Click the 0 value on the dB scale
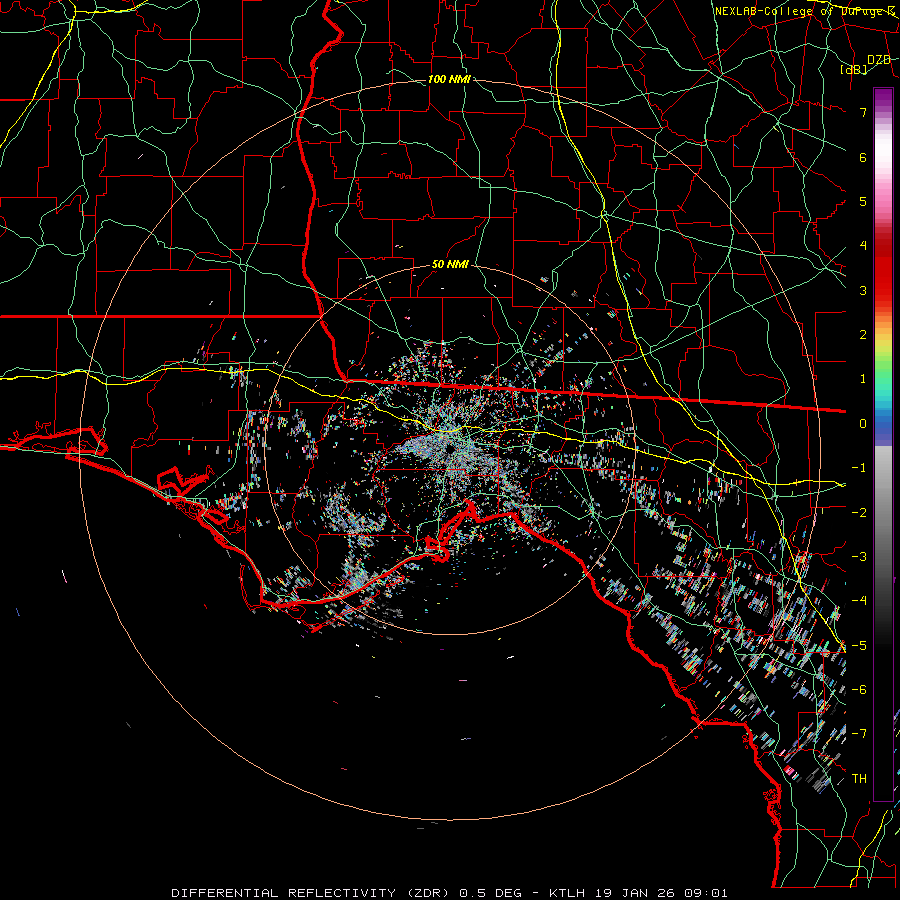The width and height of the screenshot is (900, 900). click(863, 424)
